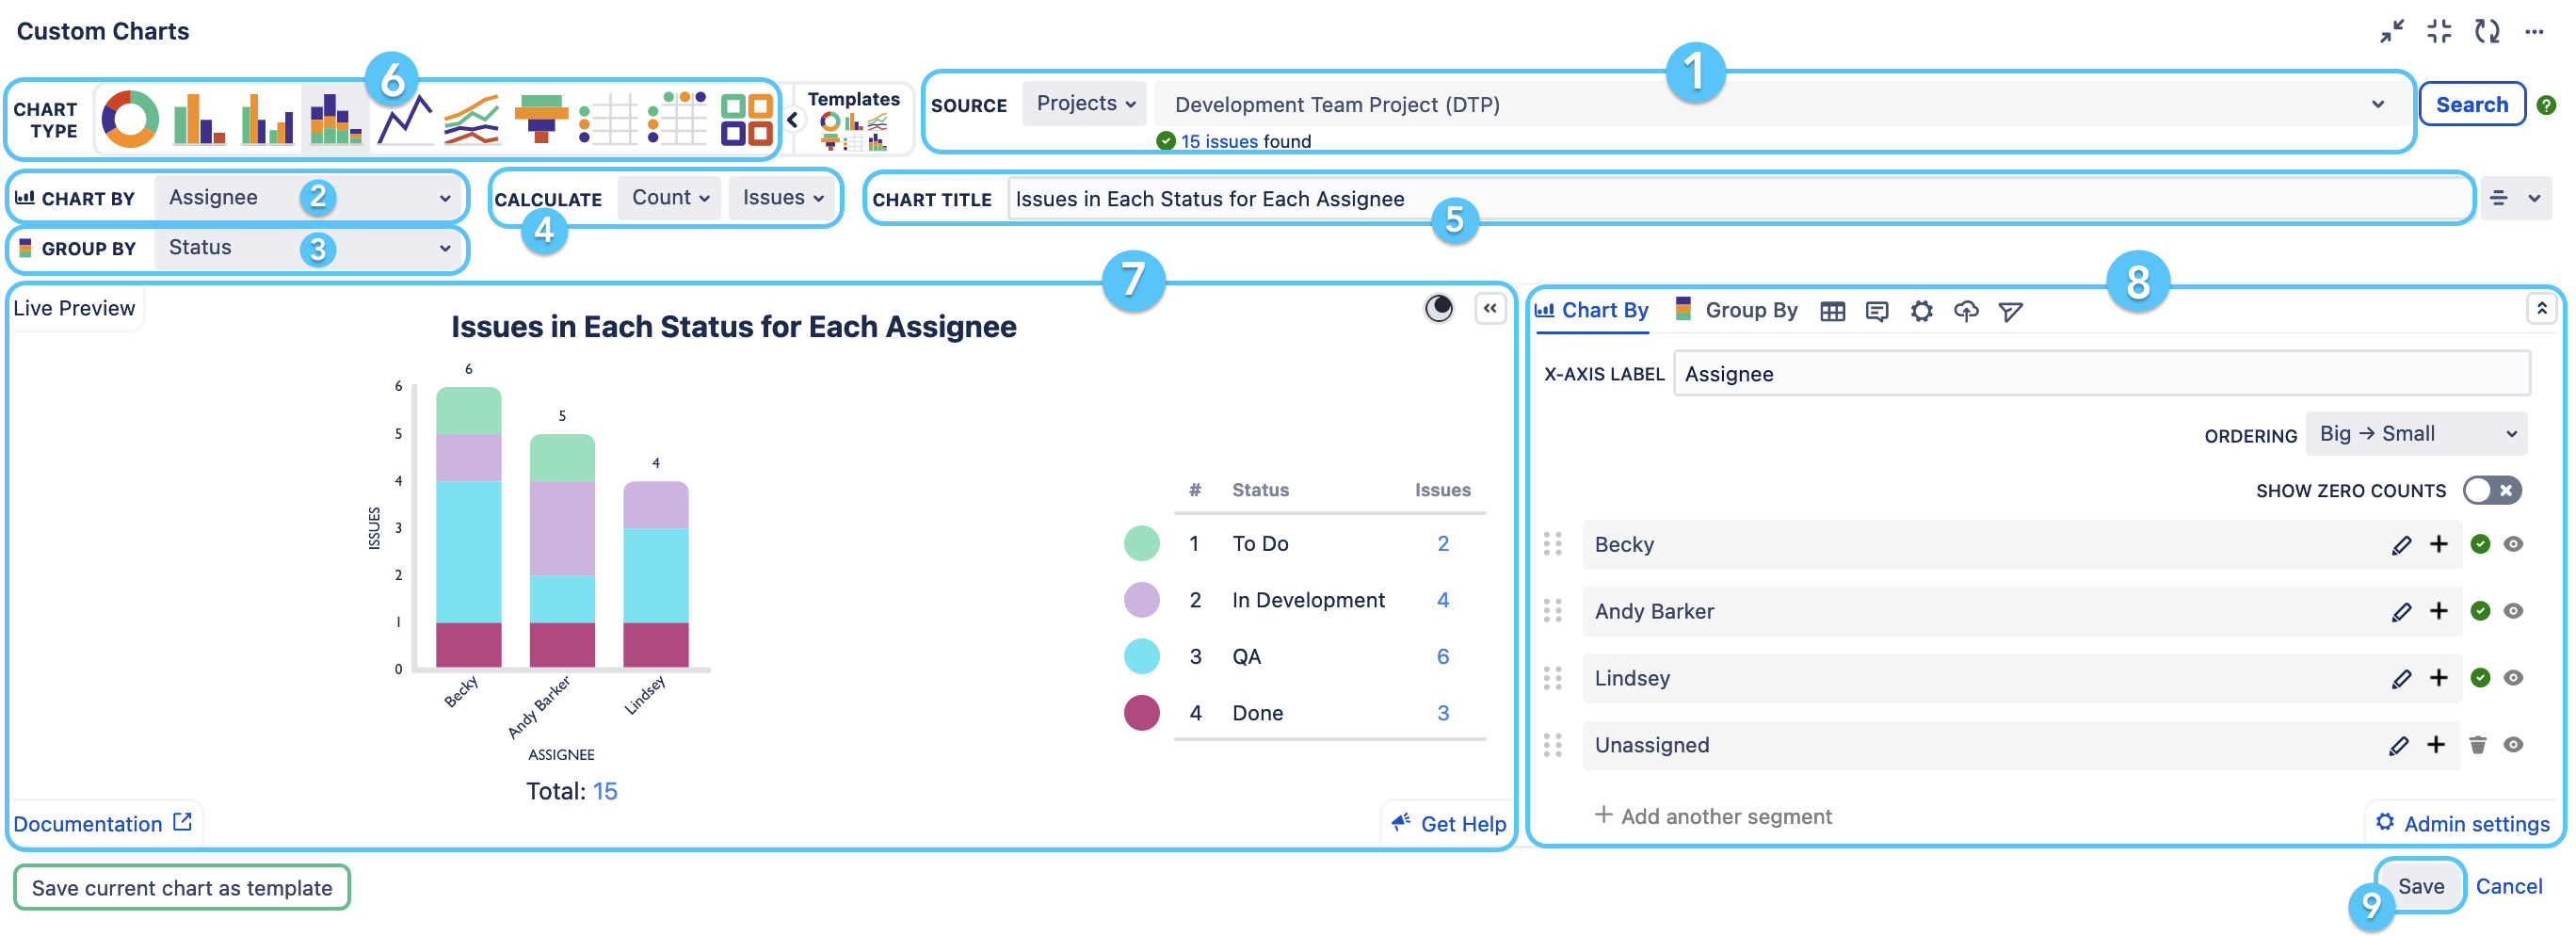Hide the Lindsey segment via eye icon
Image resolution: width=2576 pixels, height=936 pixels.
(x=2513, y=678)
